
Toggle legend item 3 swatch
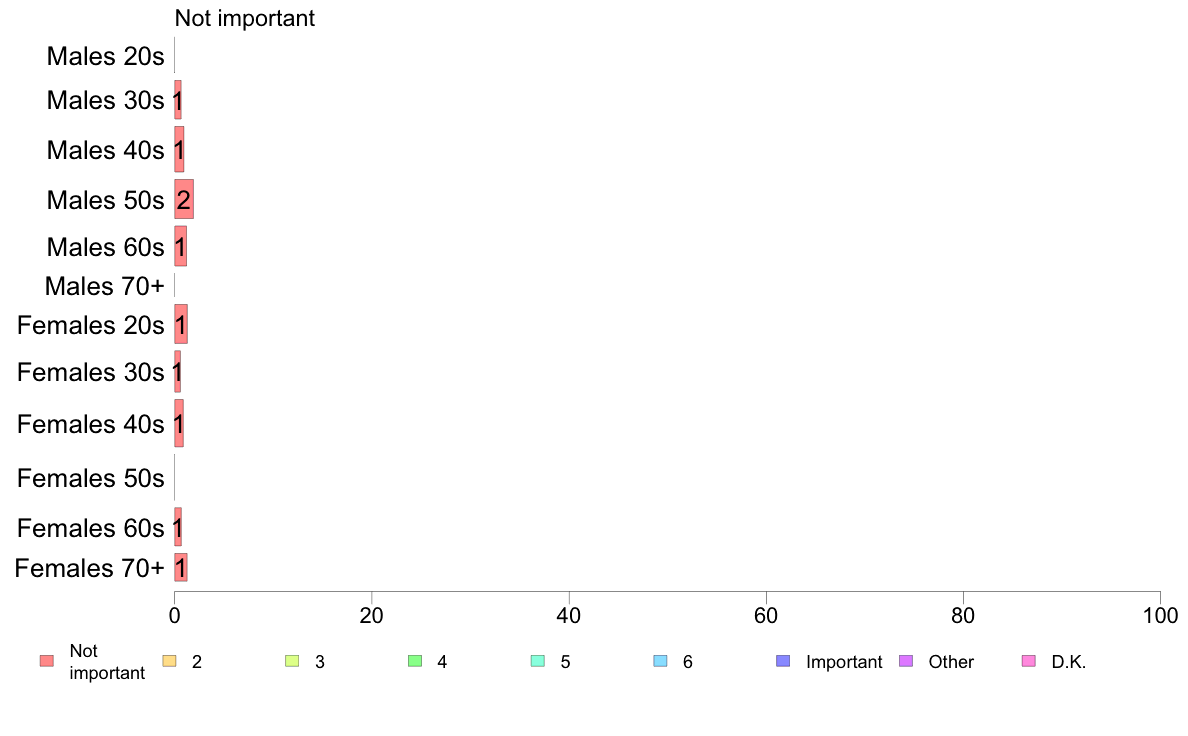pyautogui.click(x=292, y=661)
